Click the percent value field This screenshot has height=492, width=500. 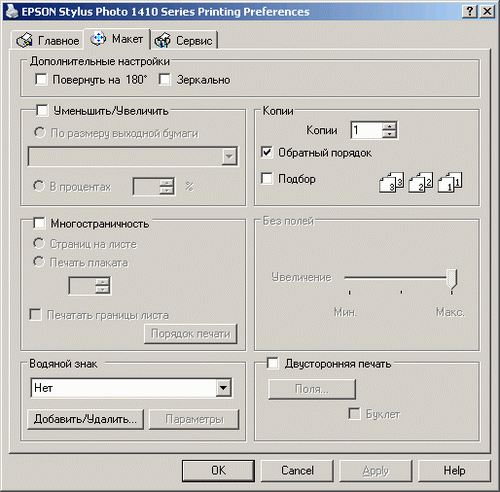147,187
